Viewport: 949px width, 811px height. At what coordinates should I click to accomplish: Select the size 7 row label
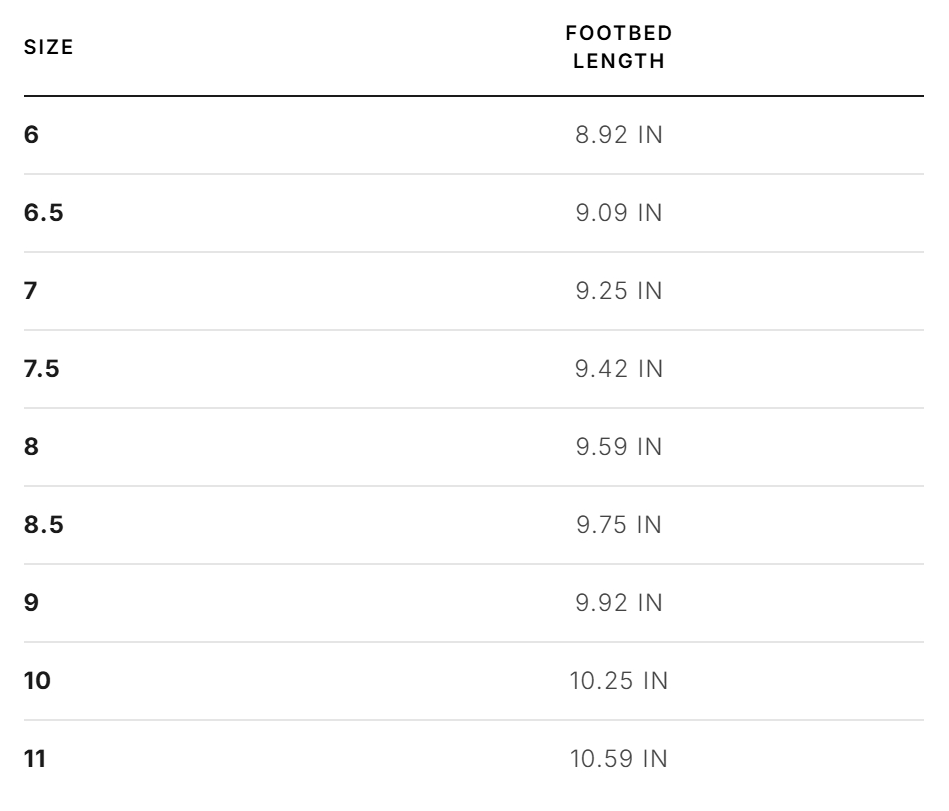click(31, 291)
